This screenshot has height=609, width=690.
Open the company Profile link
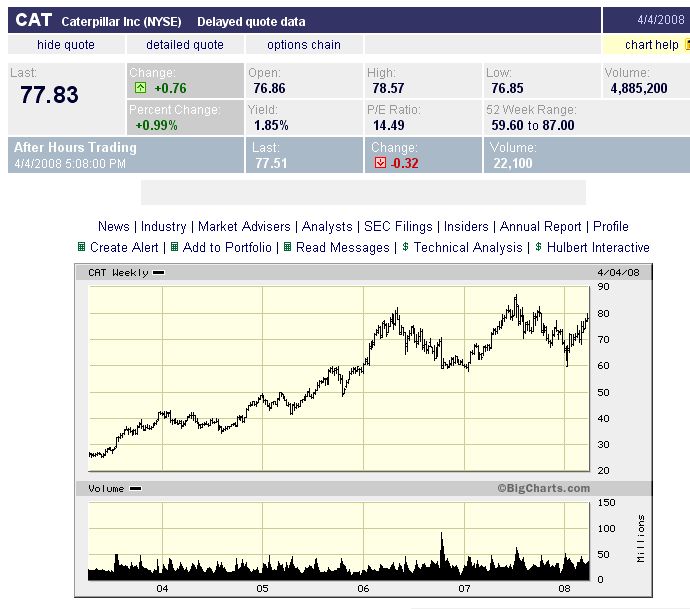610,227
